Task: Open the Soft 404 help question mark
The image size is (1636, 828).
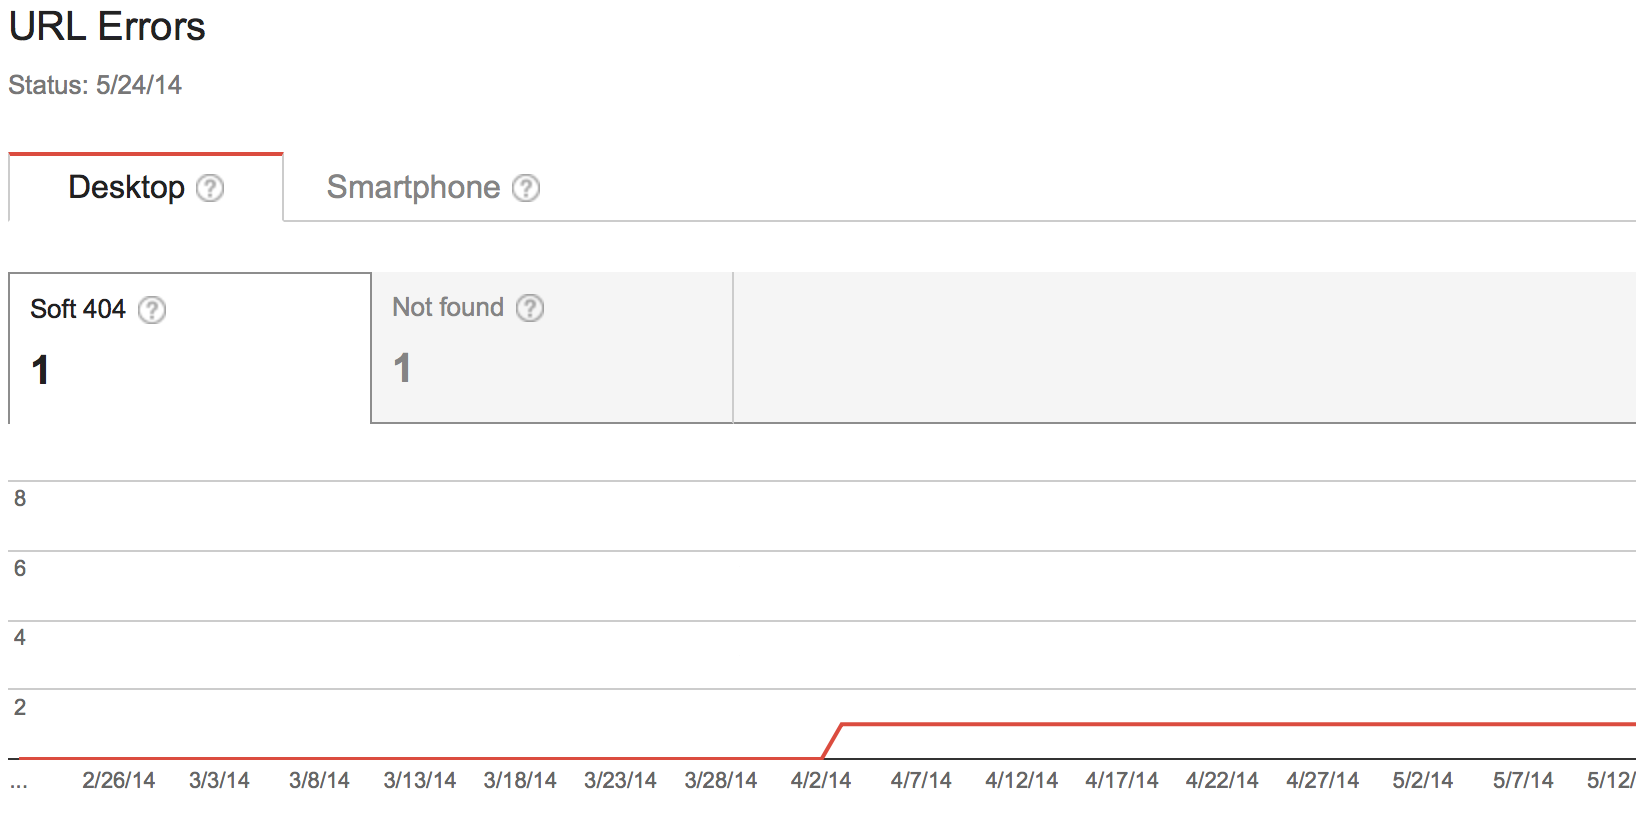Action: coord(152,310)
